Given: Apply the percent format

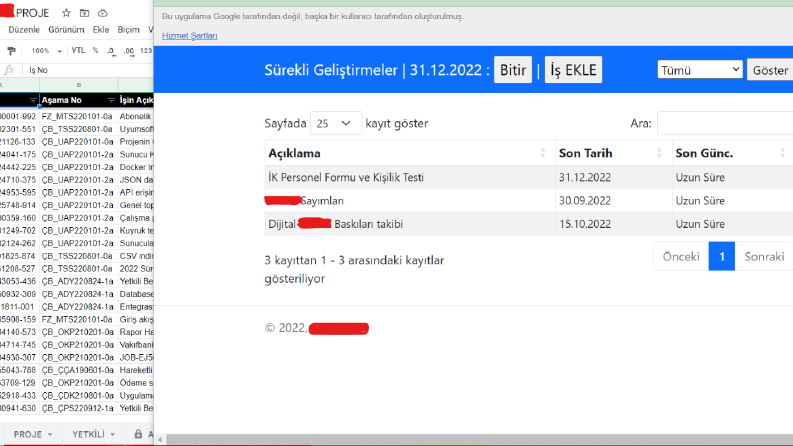Looking at the screenshot, I should pos(95,51).
